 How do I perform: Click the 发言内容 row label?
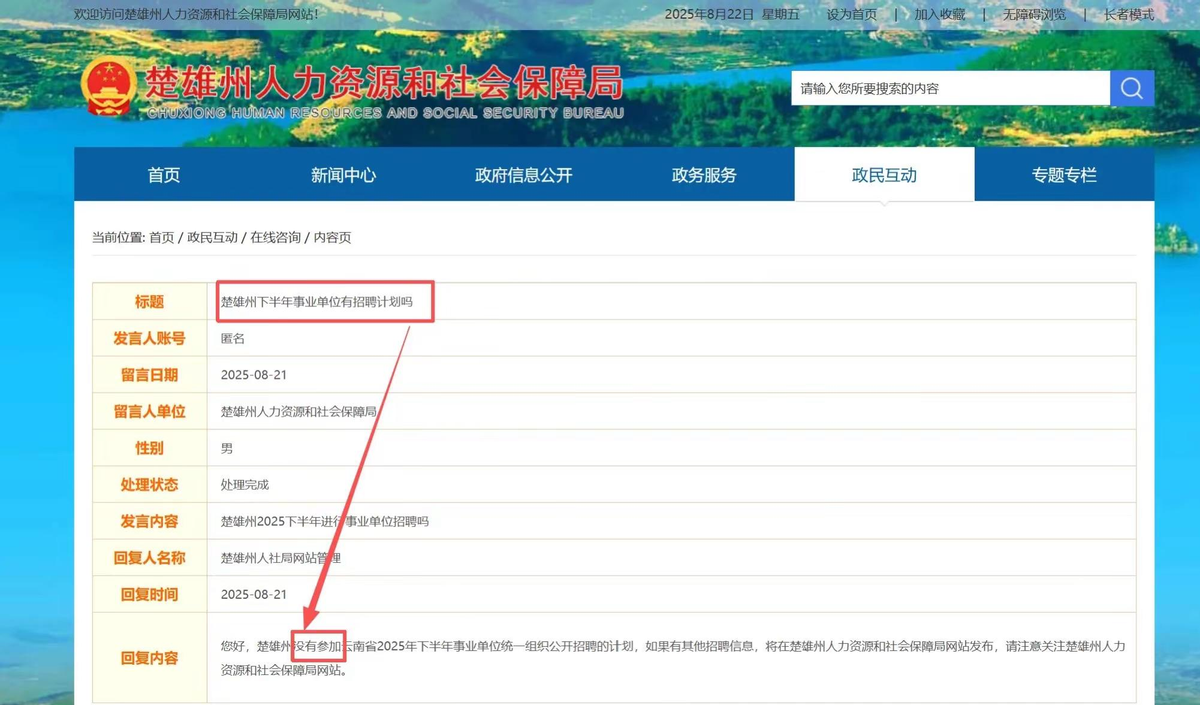(150, 521)
